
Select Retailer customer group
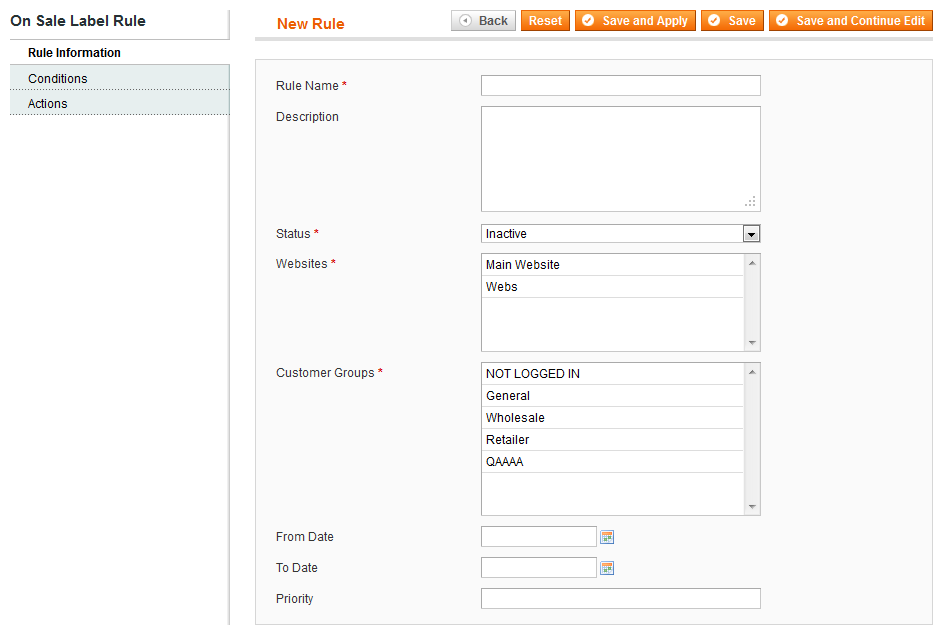[613, 440]
